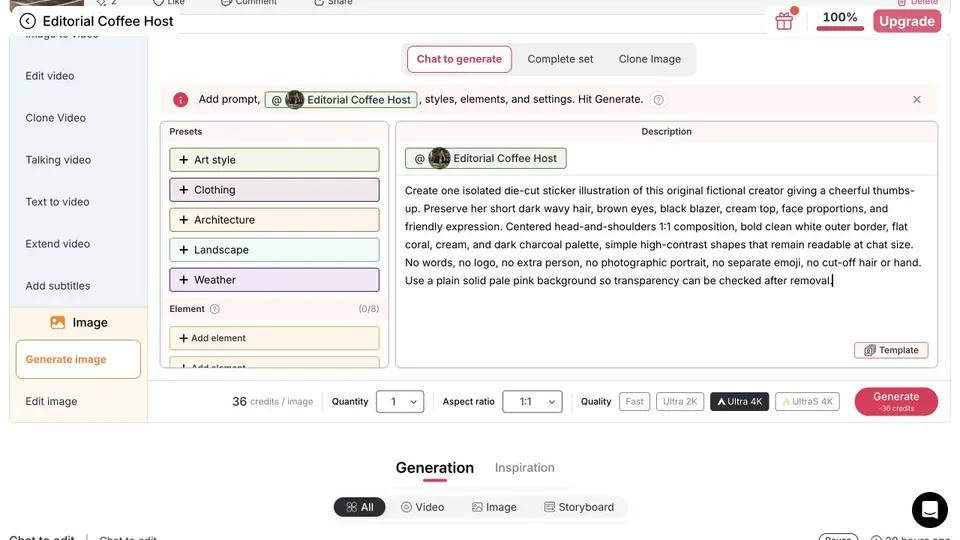Click the red info icon in banner

pos(181,100)
